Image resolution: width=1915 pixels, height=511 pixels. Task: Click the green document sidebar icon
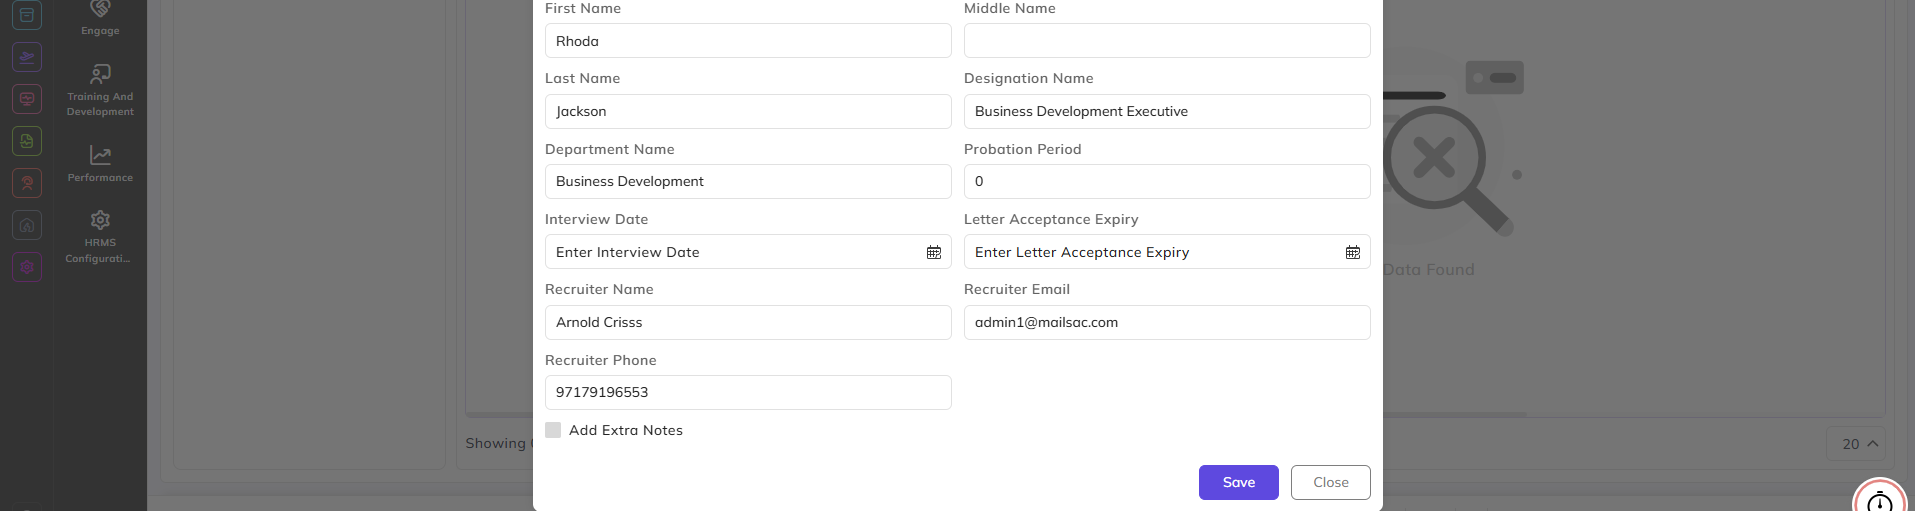point(27,141)
